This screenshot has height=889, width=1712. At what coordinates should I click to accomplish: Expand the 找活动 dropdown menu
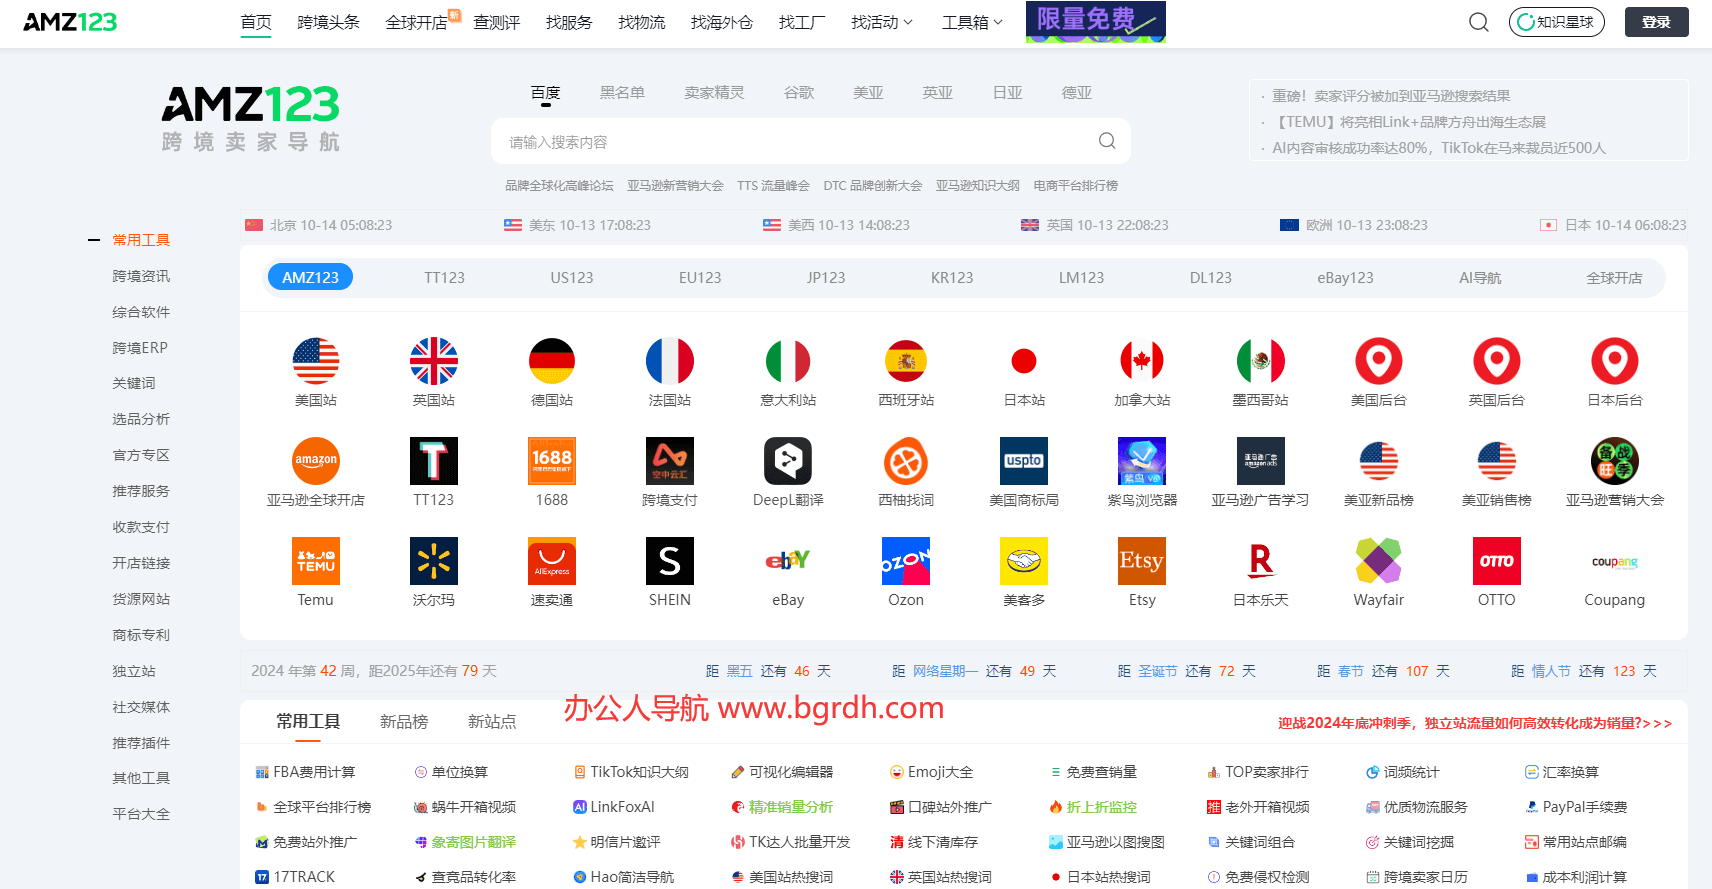[881, 22]
